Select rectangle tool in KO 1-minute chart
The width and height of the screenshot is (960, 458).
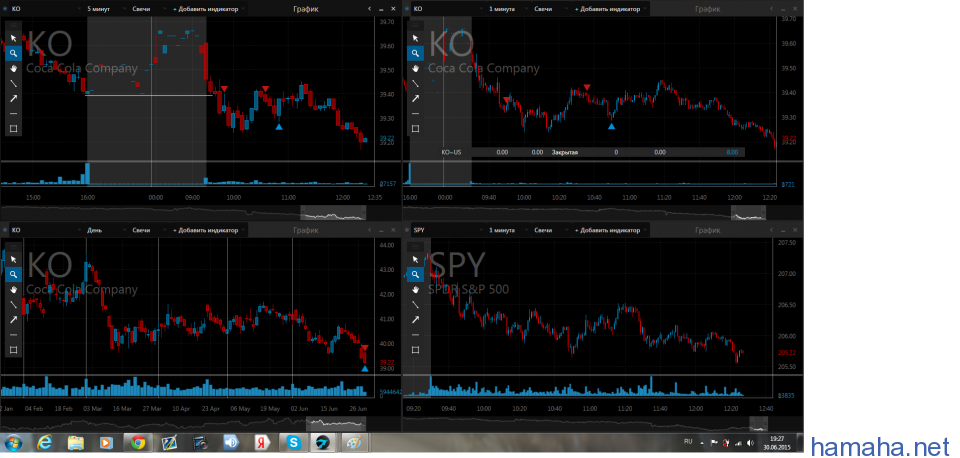pos(416,129)
